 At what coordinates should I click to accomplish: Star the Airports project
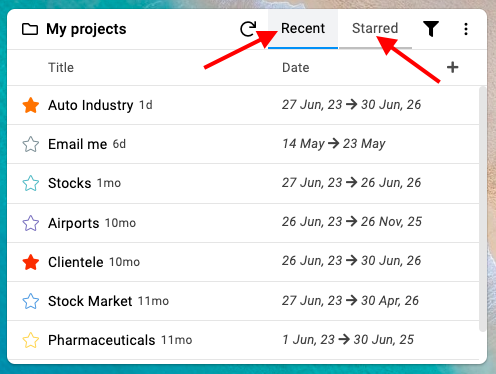(31, 223)
